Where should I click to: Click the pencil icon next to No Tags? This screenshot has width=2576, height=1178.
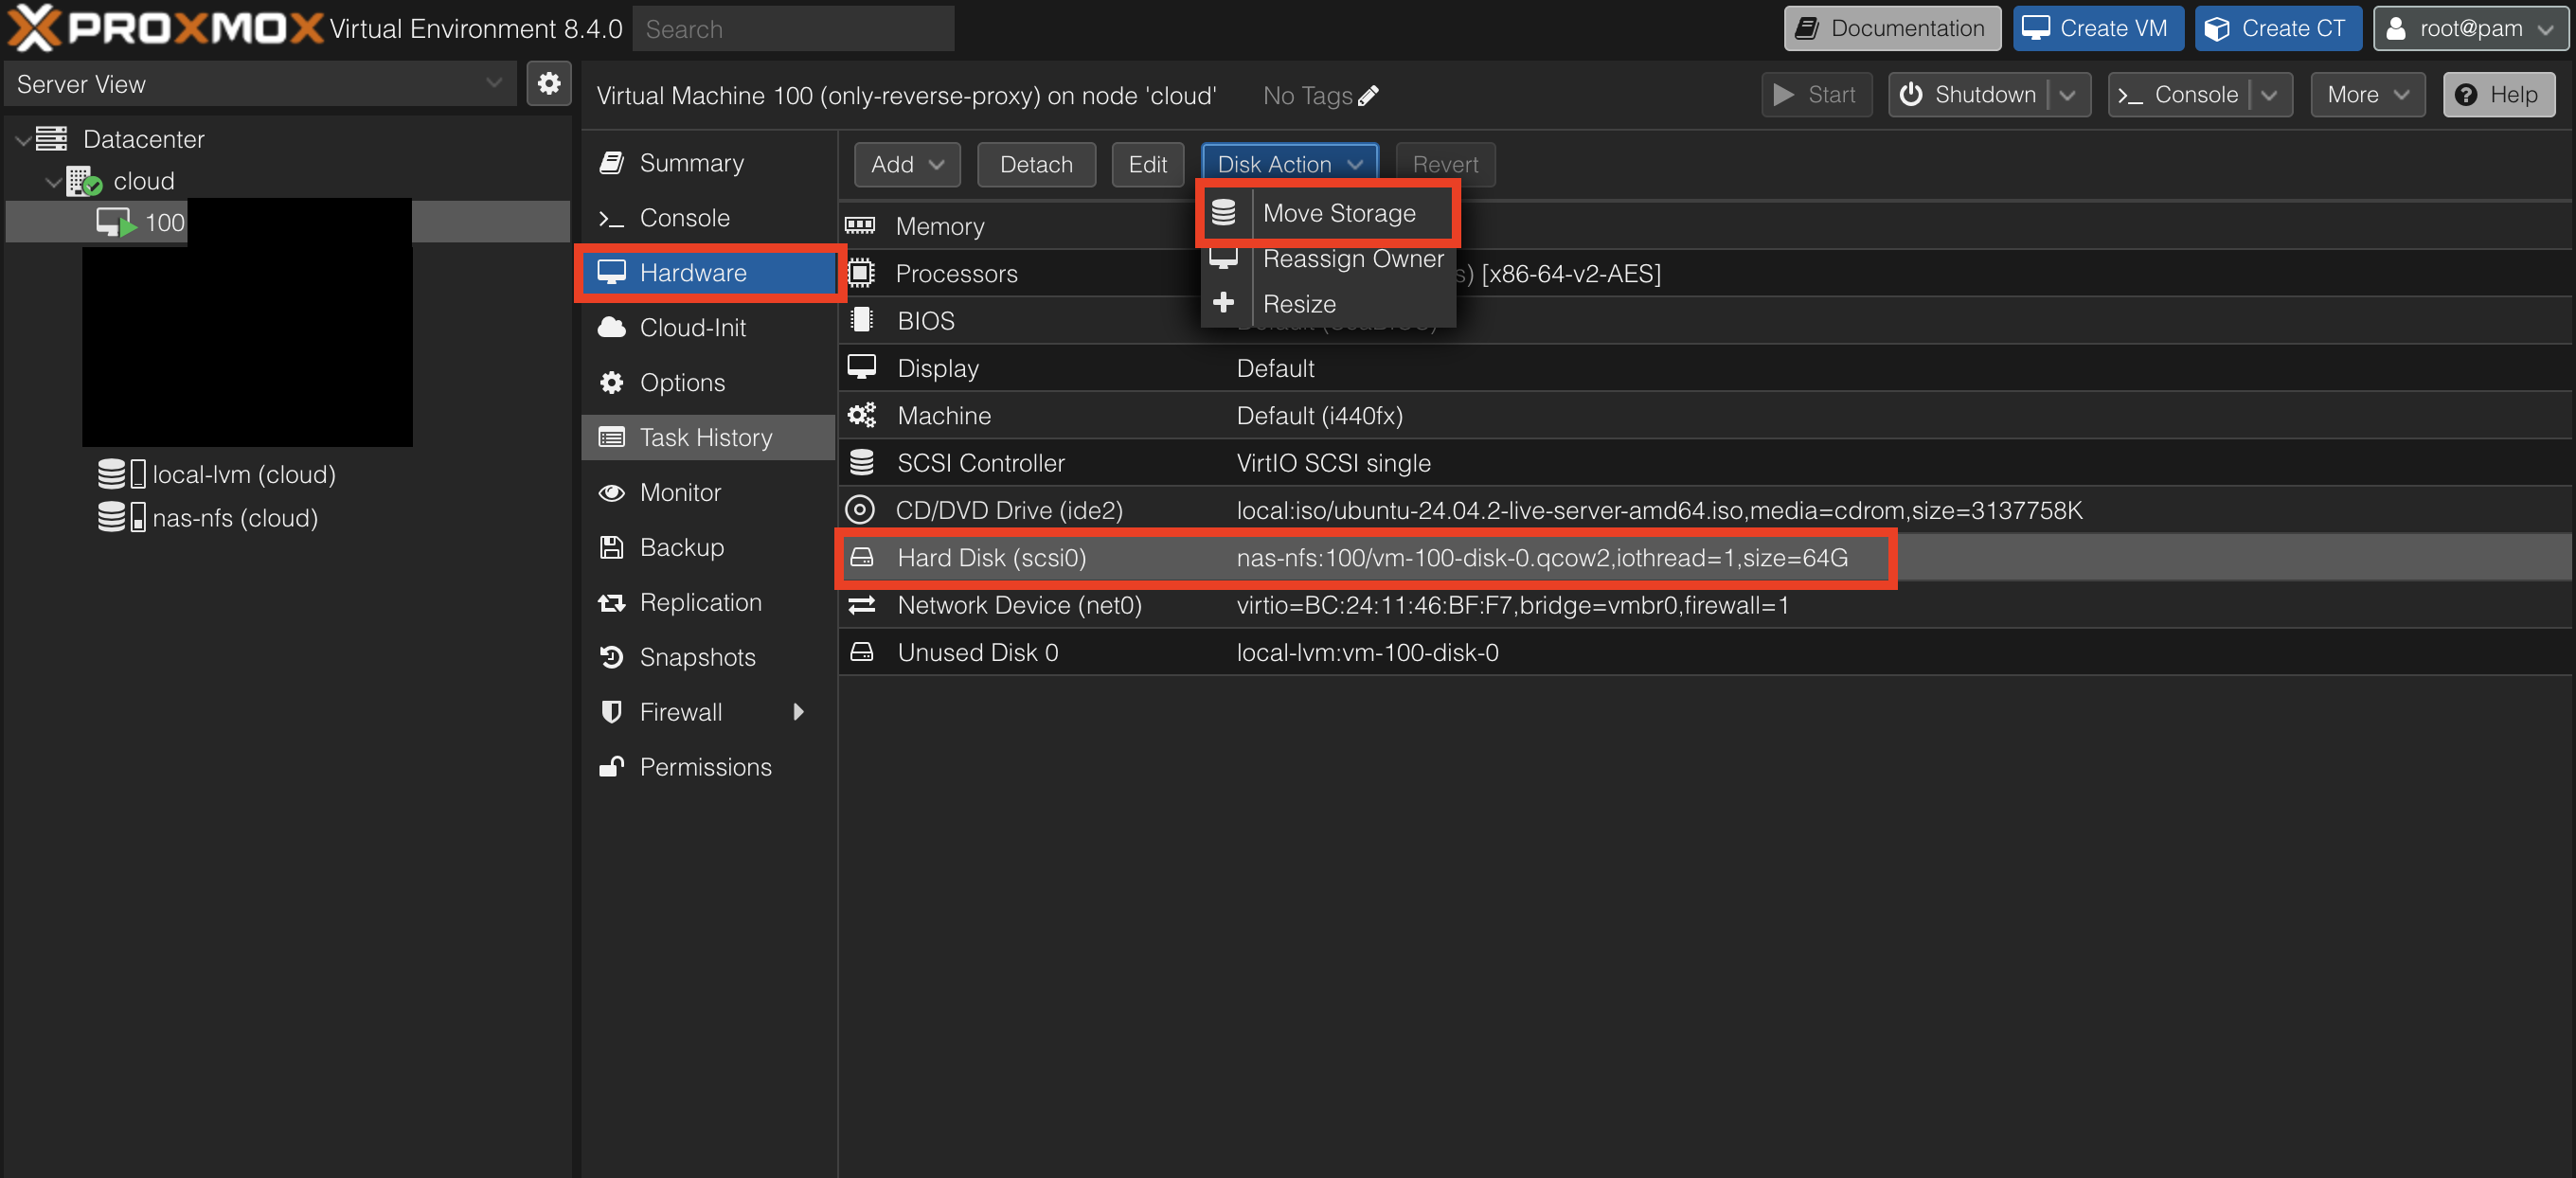coord(1368,95)
